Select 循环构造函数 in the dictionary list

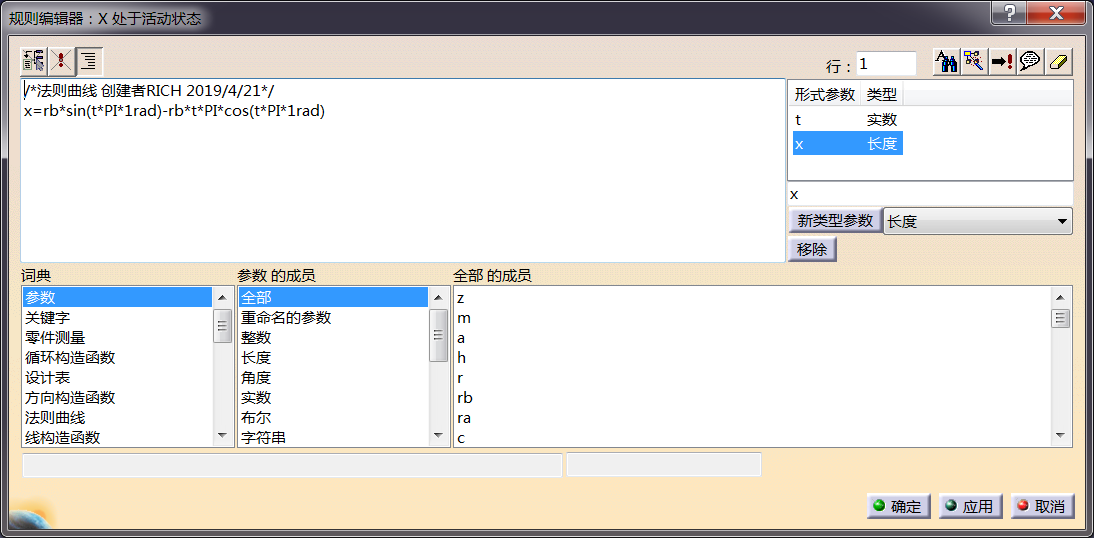coord(117,357)
